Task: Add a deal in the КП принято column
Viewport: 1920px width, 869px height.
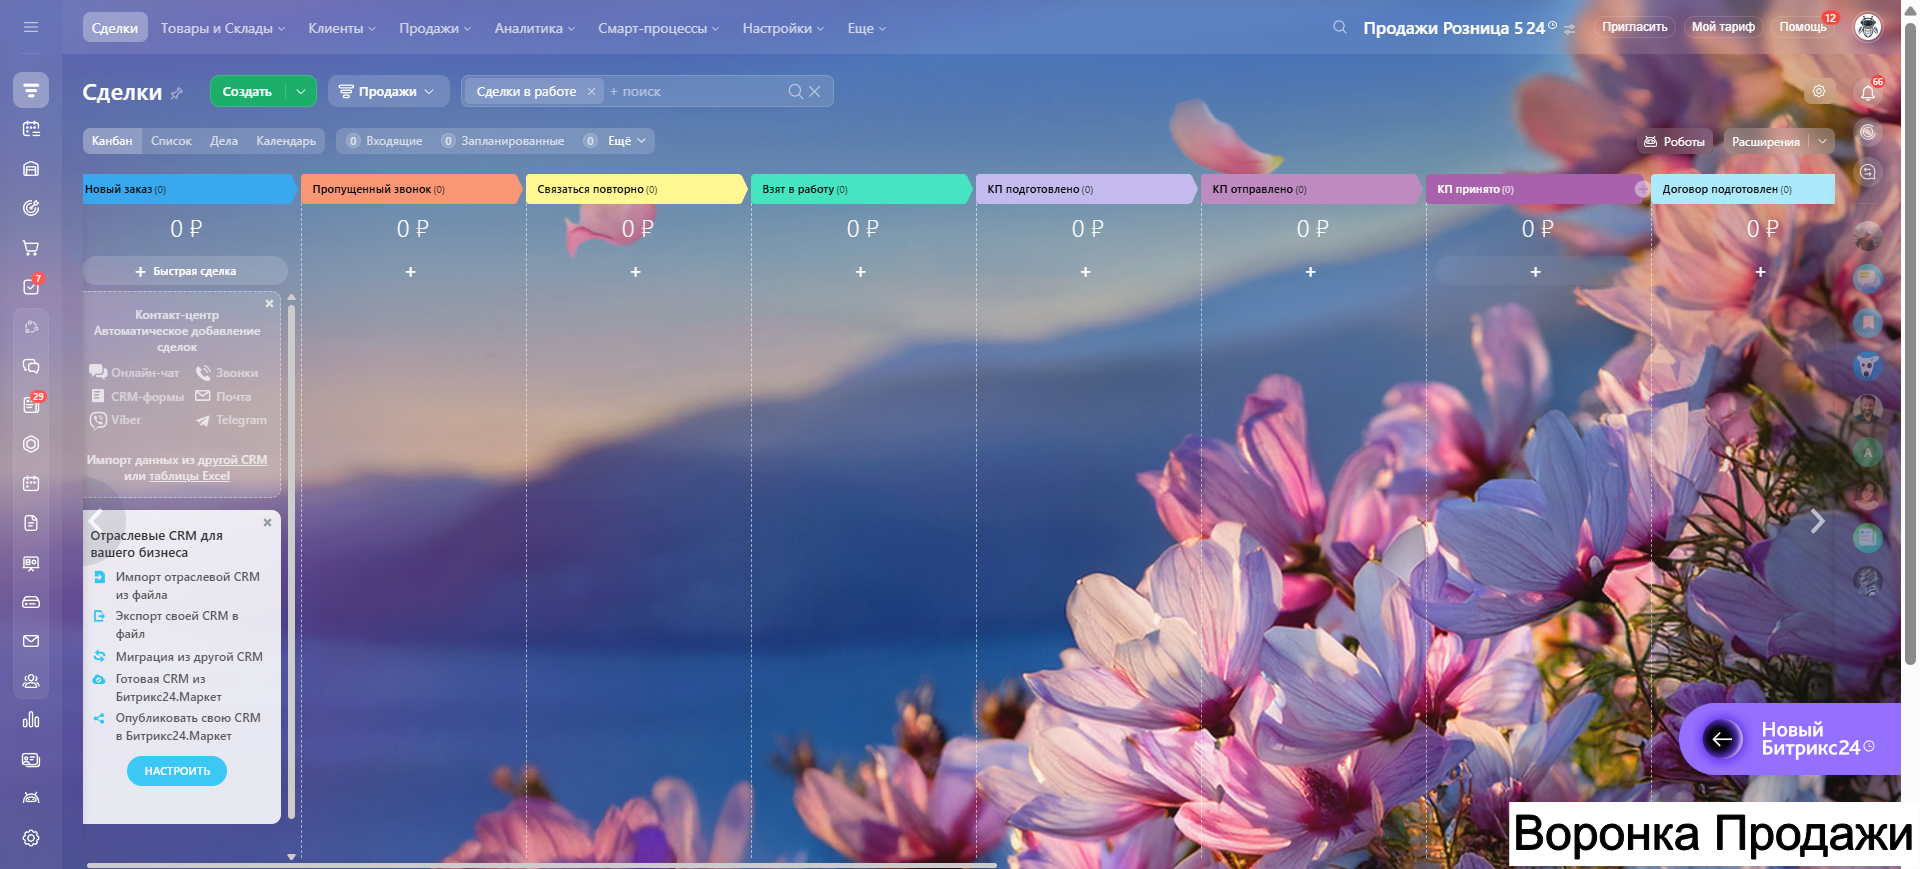Action: click(1535, 272)
